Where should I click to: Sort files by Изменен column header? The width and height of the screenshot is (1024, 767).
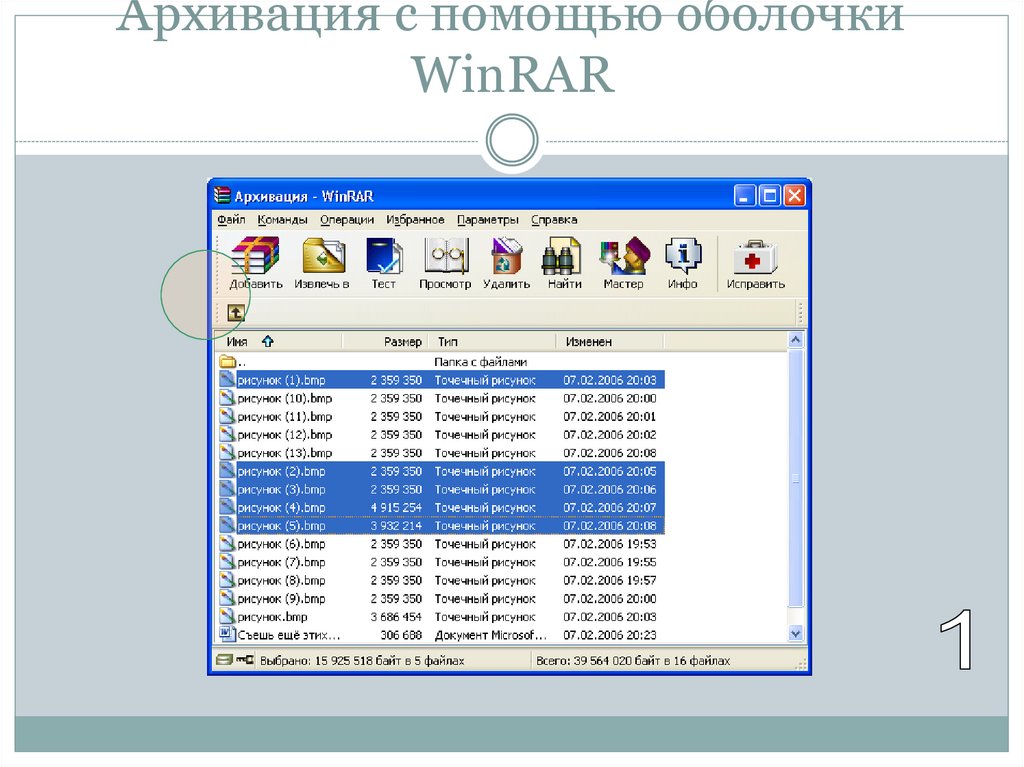609,342
